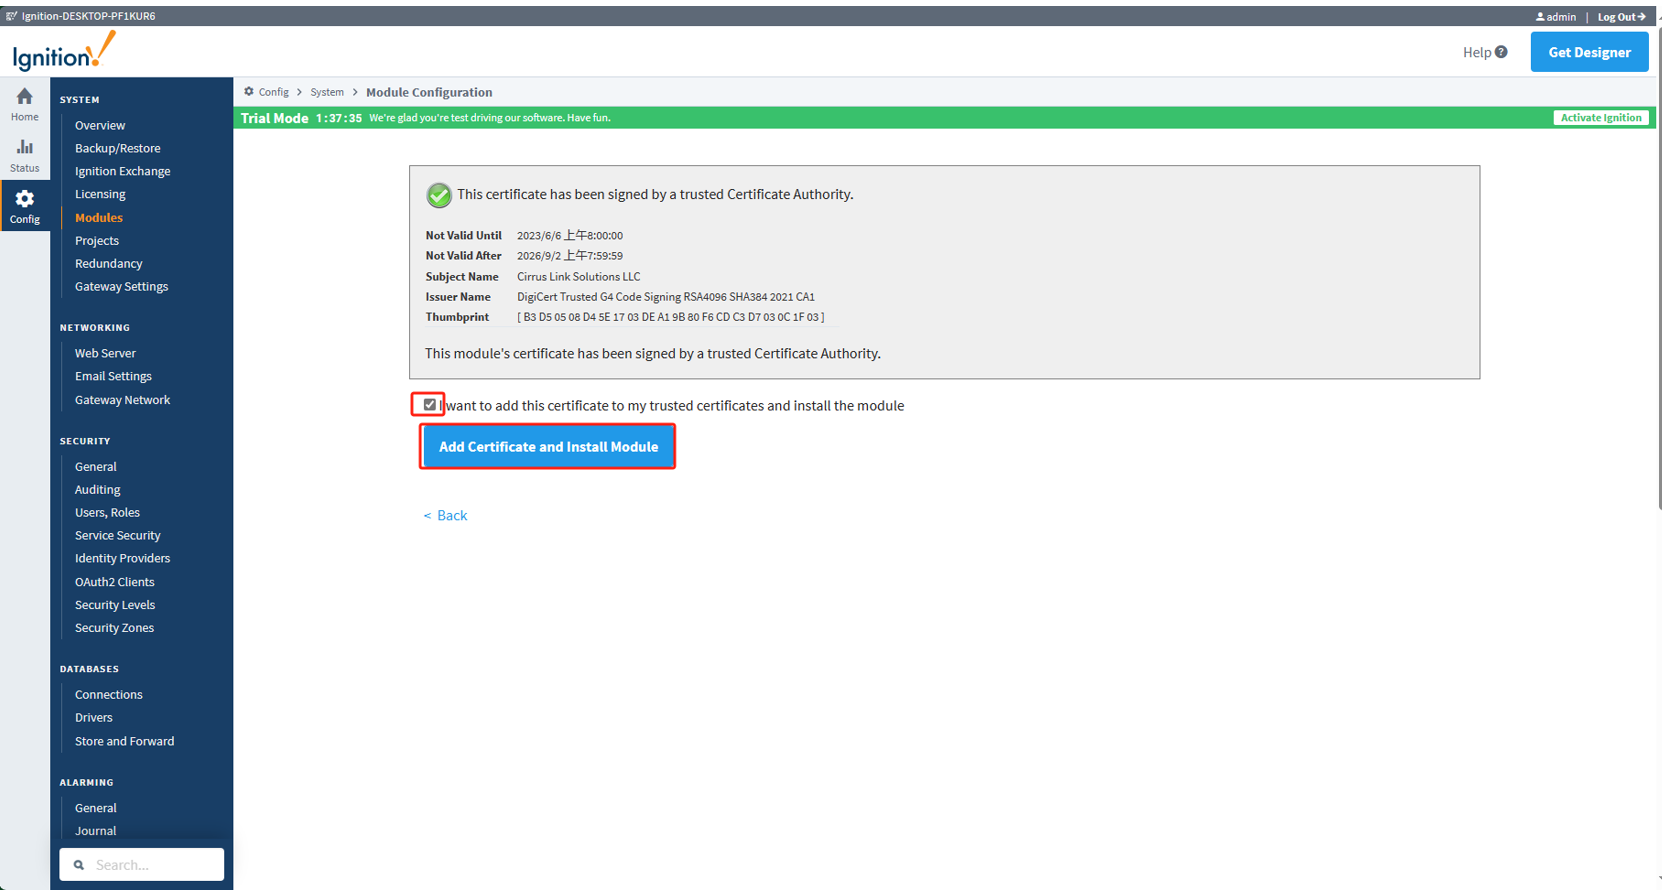1662x895 pixels.
Task: Open Security Levels page
Action: point(115,605)
